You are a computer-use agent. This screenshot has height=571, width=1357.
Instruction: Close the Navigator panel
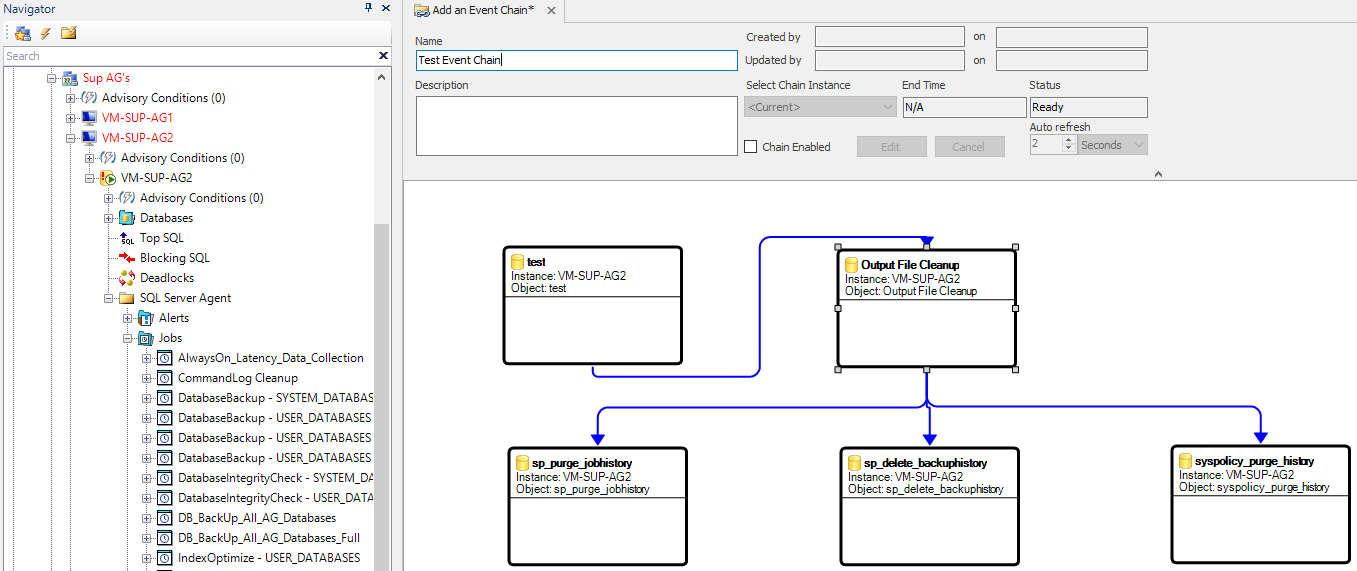386,8
